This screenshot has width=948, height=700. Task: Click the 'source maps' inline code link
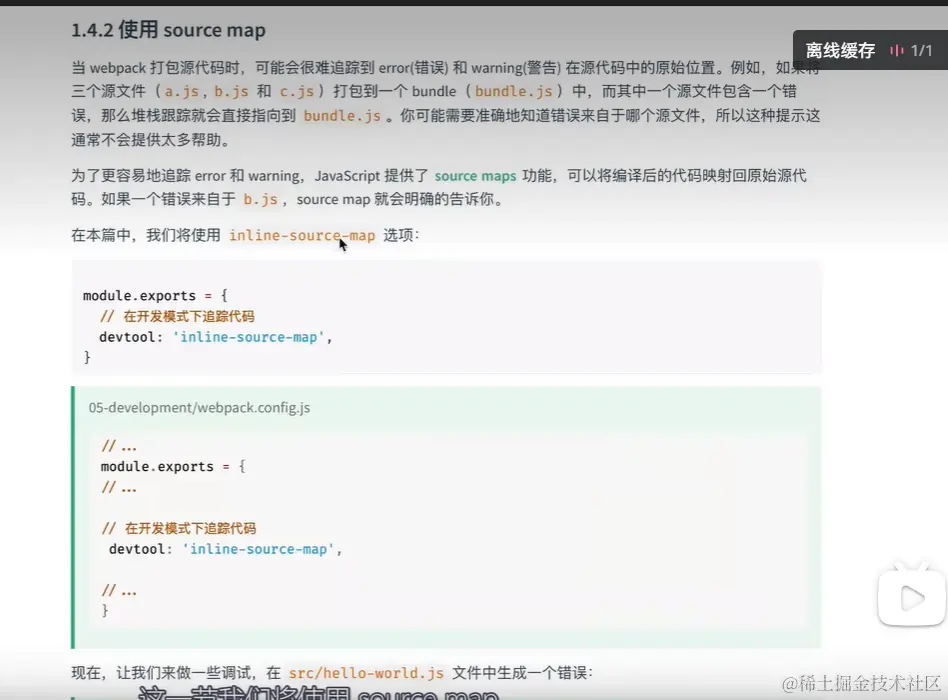(x=475, y=175)
